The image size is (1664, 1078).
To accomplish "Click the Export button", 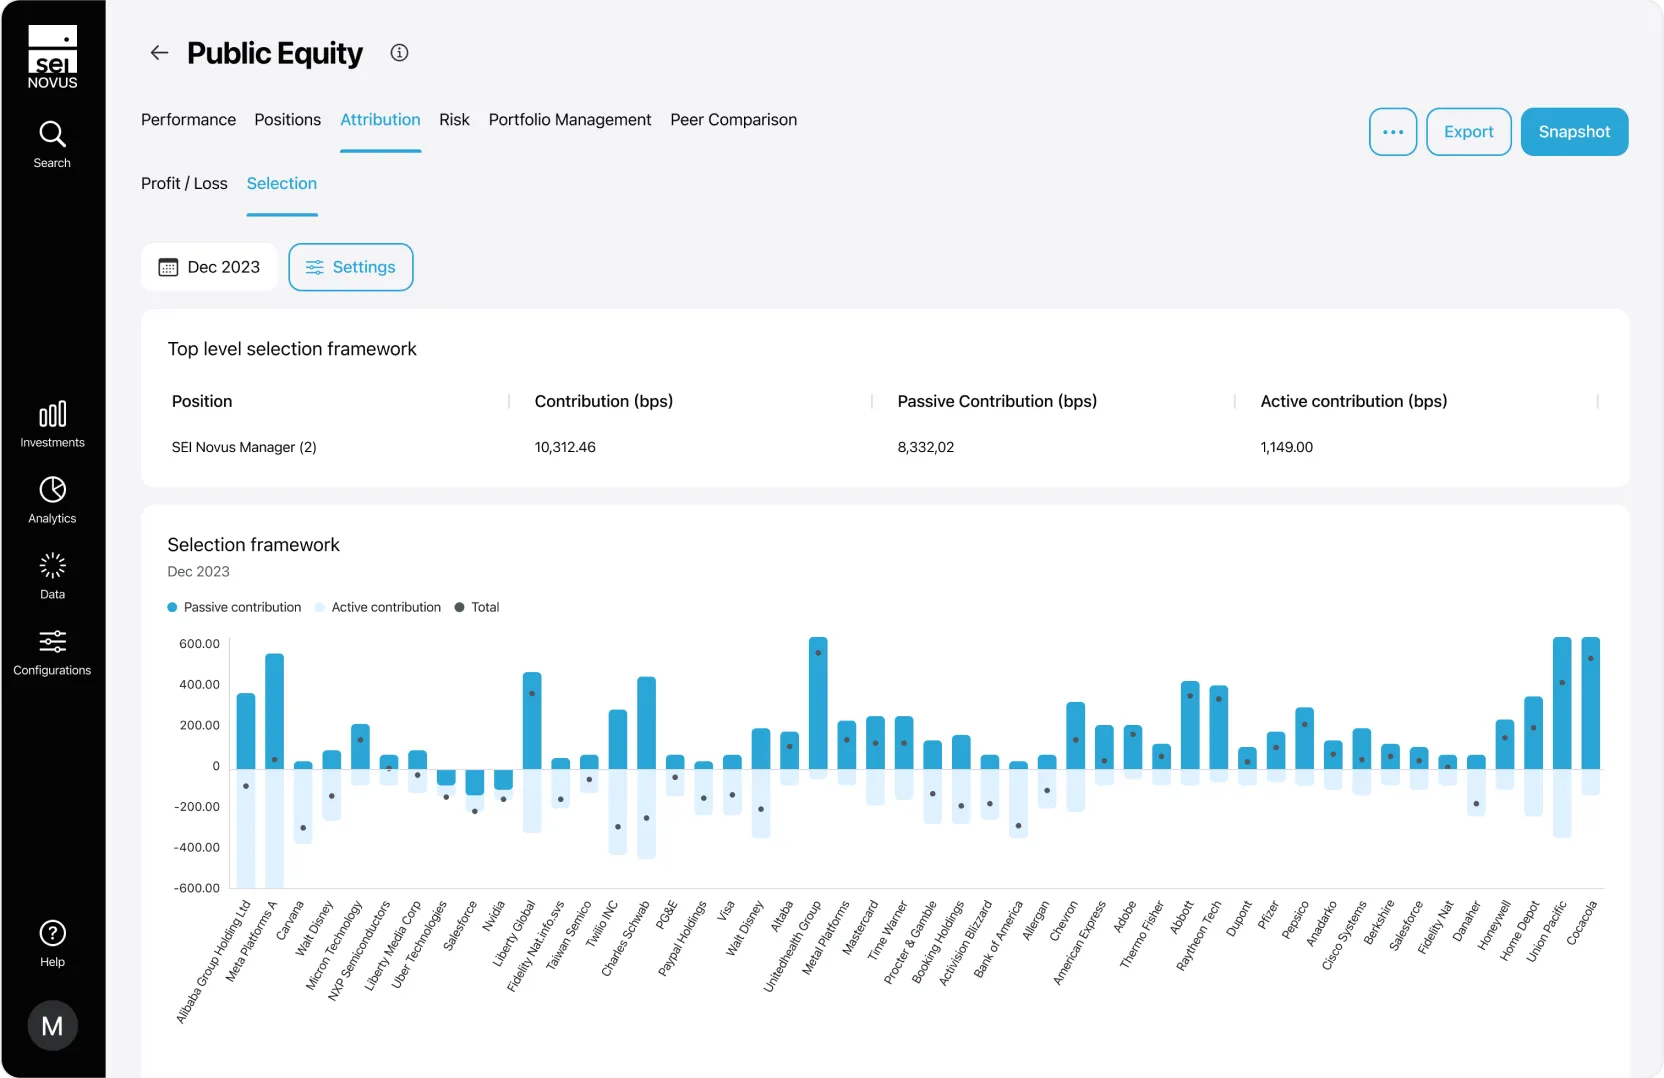I will click(x=1467, y=131).
